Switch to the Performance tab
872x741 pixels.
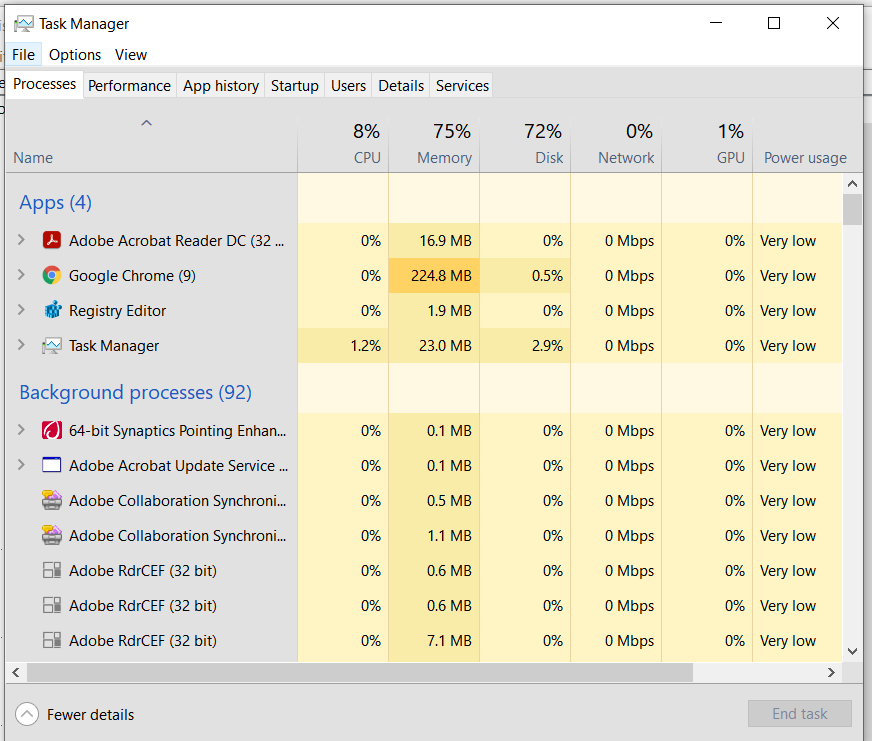pos(129,86)
